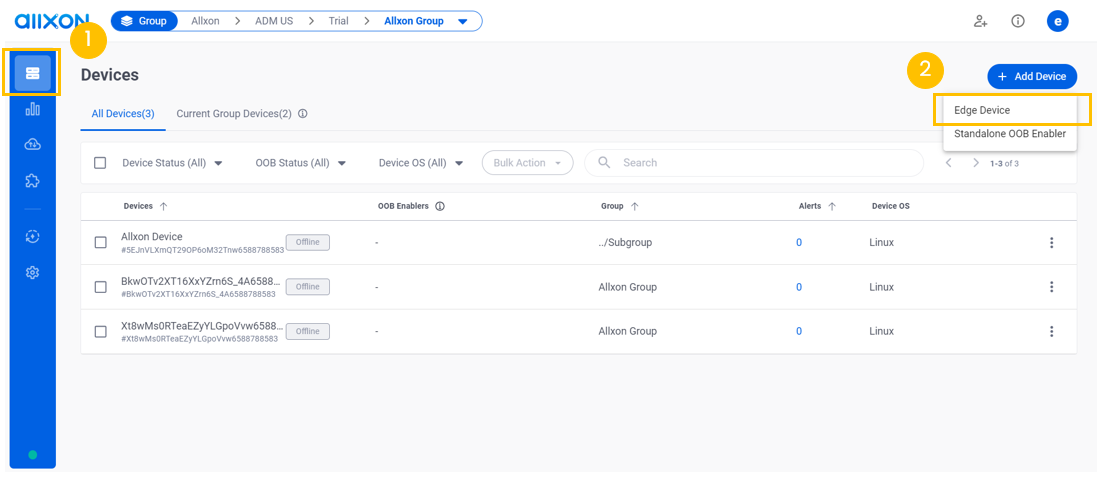Expand the Device OS (All) filter
The width and height of the screenshot is (1097, 477).
(x=420, y=163)
